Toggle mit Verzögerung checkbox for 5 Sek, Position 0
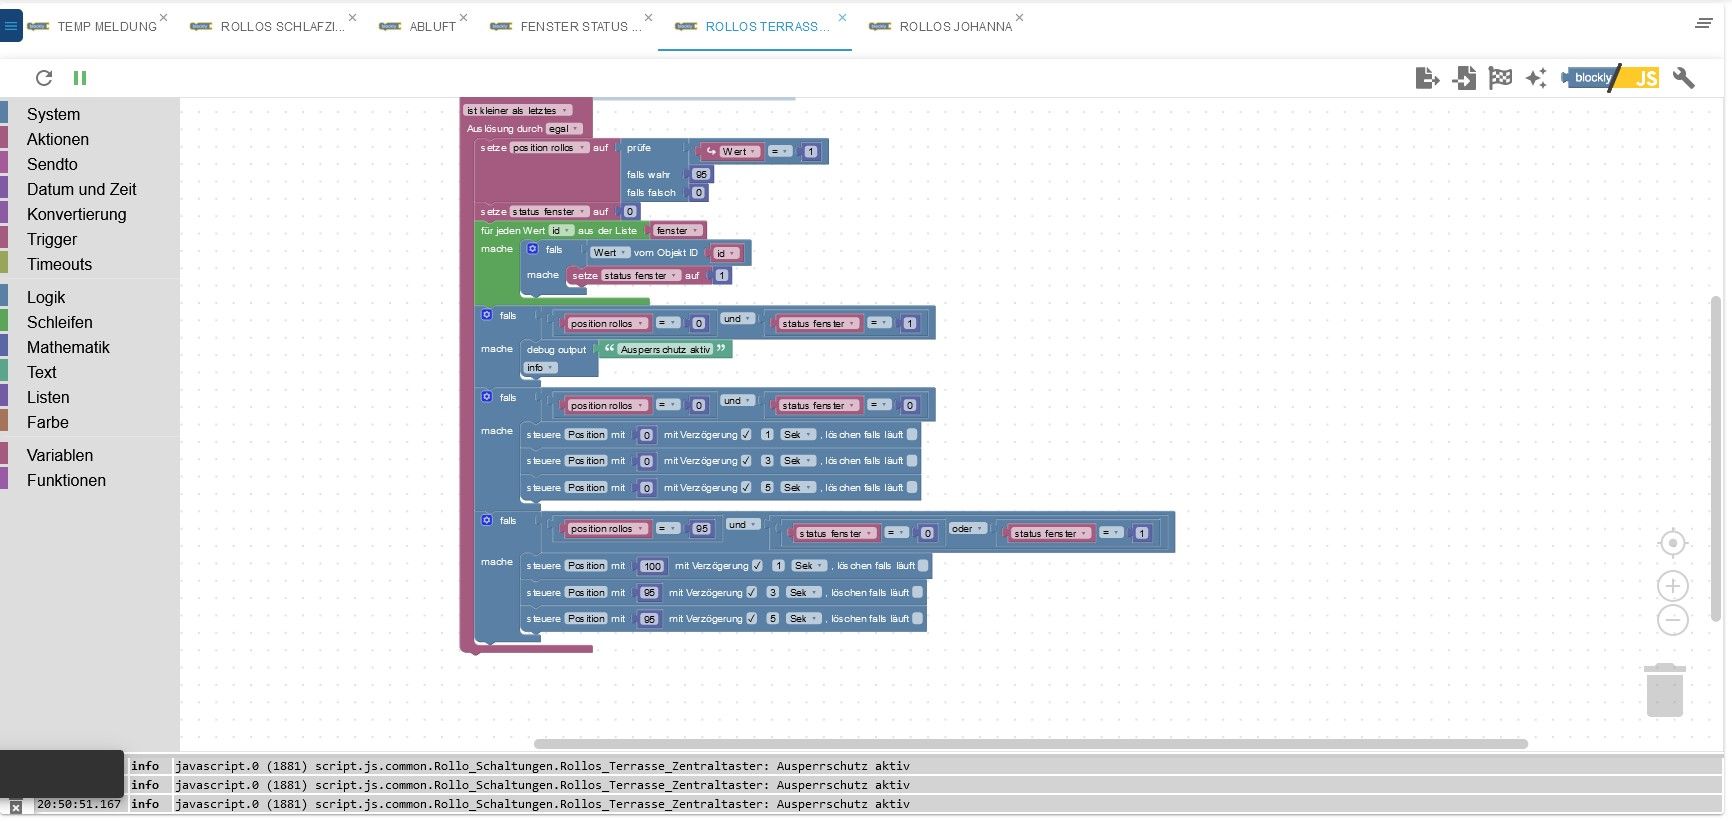The image size is (1732, 822). [746, 487]
